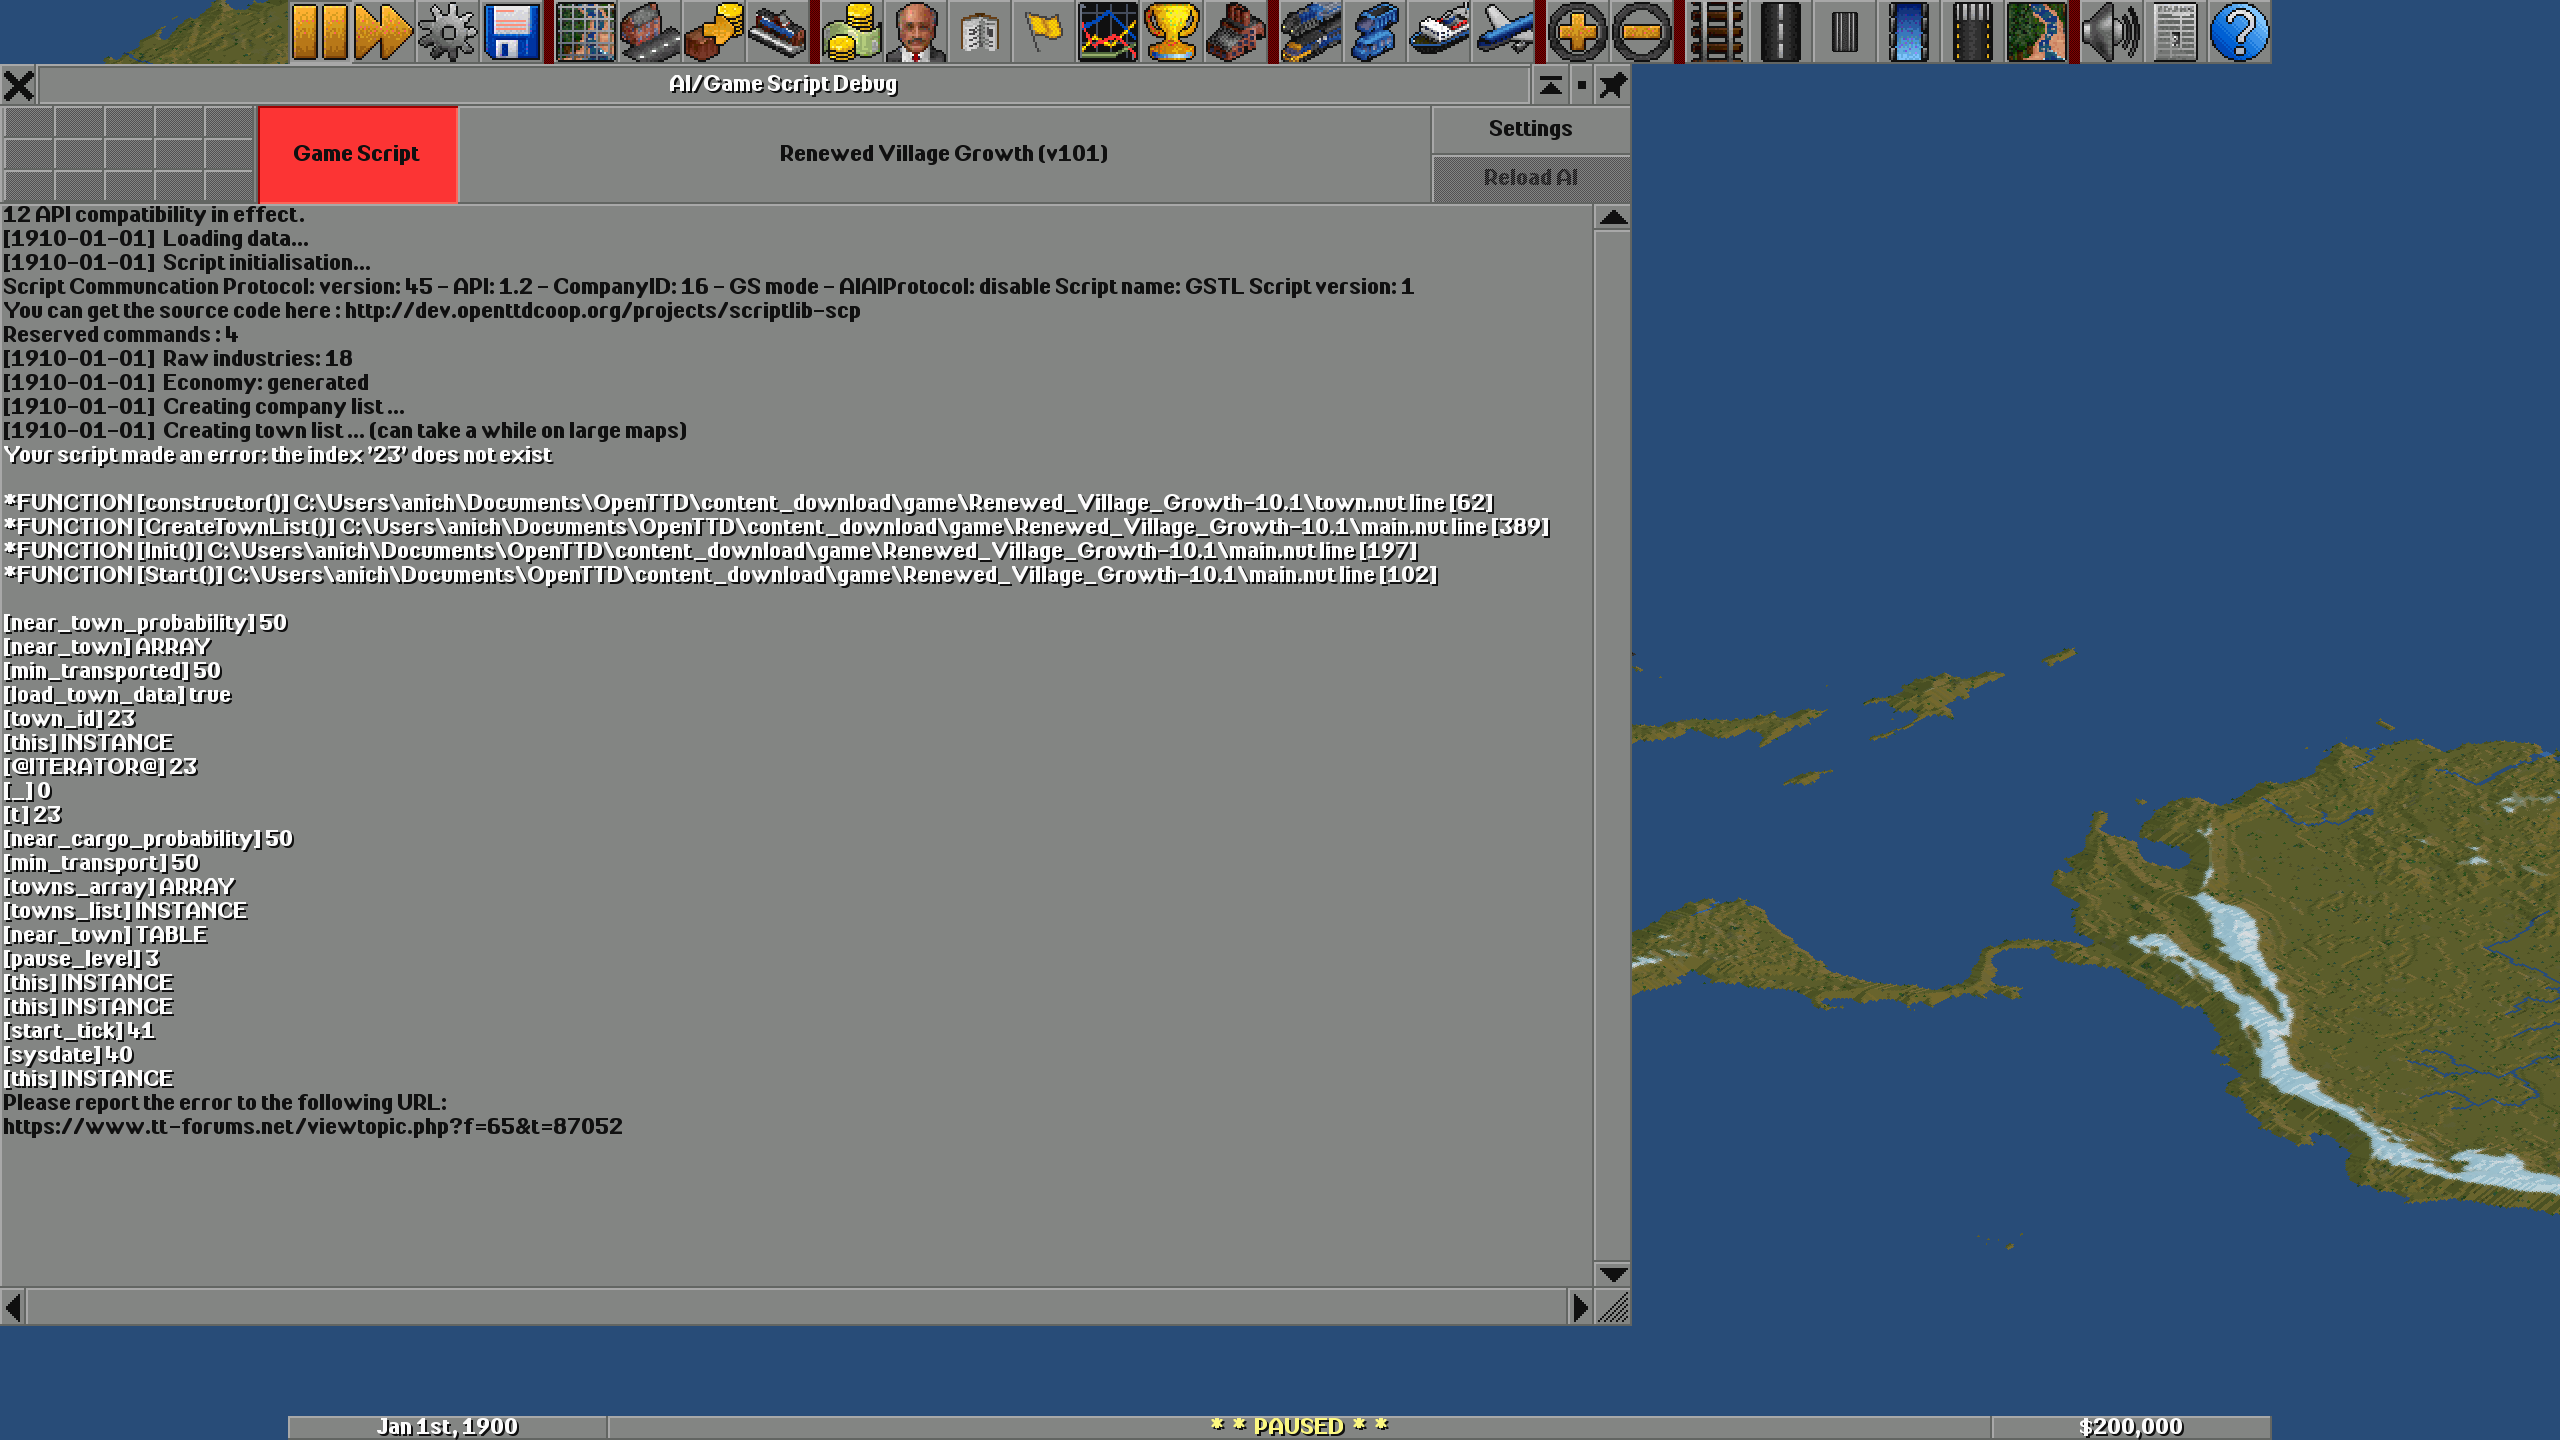The width and height of the screenshot is (2560, 1440).
Task: Click the '[start_tick] 41' variable line
Action: click(x=78, y=1031)
